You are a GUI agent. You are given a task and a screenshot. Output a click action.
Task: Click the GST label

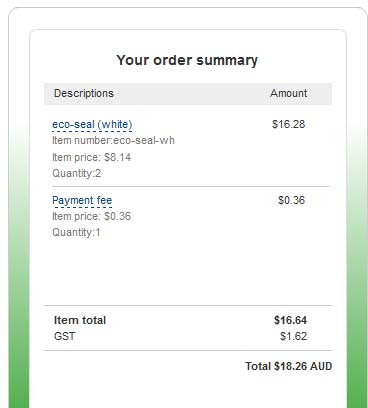[x=65, y=336]
